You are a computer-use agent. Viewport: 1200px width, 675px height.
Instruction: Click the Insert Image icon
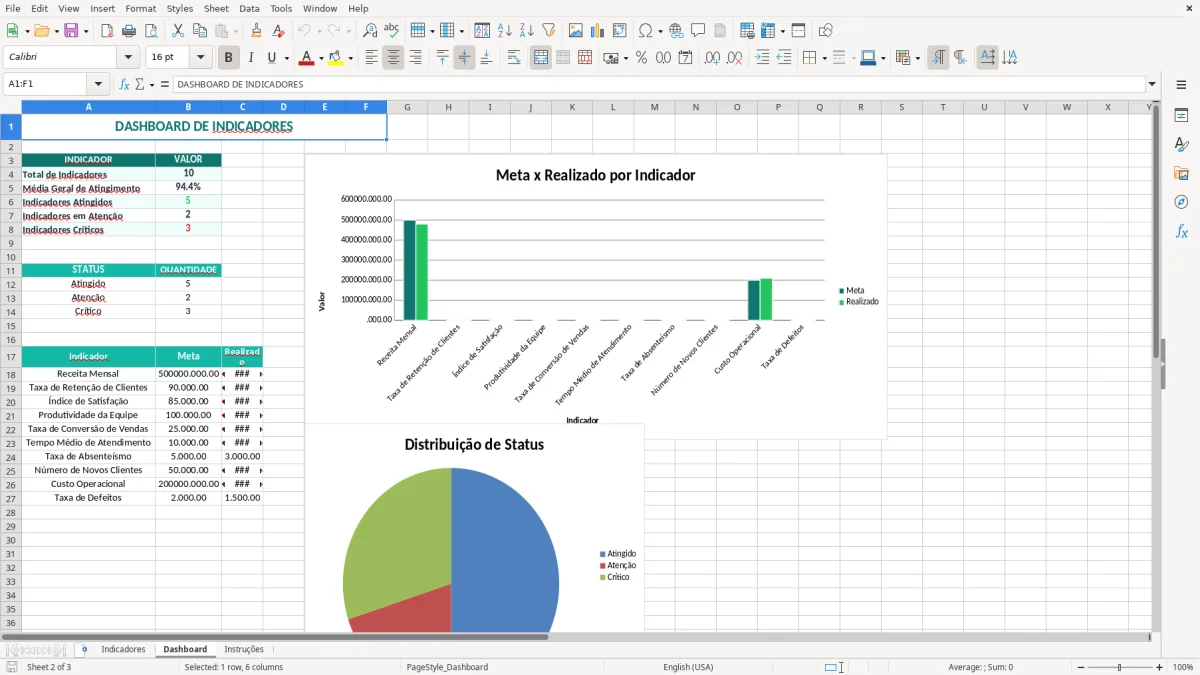576,31
